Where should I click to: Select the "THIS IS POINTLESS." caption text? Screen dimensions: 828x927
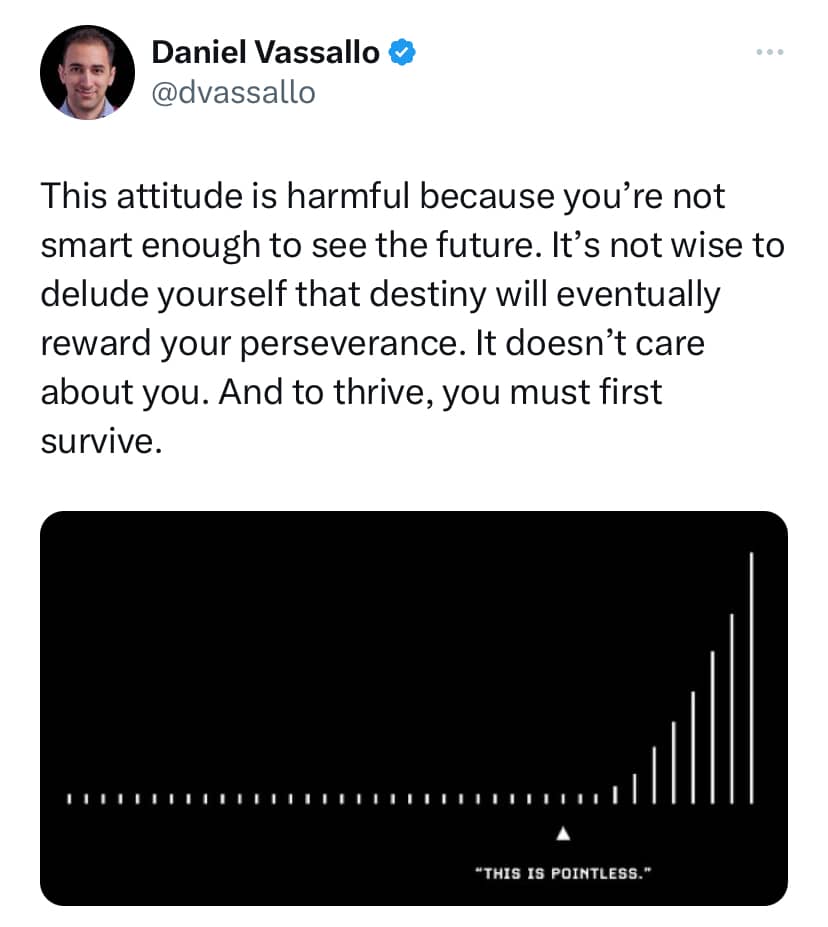(x=564, y=873)
